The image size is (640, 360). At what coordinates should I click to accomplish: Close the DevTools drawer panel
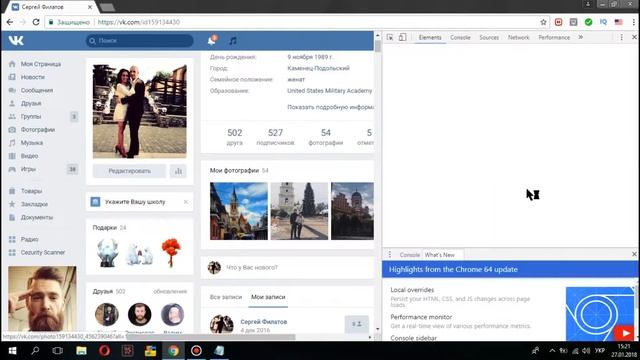tap(634, 254)
